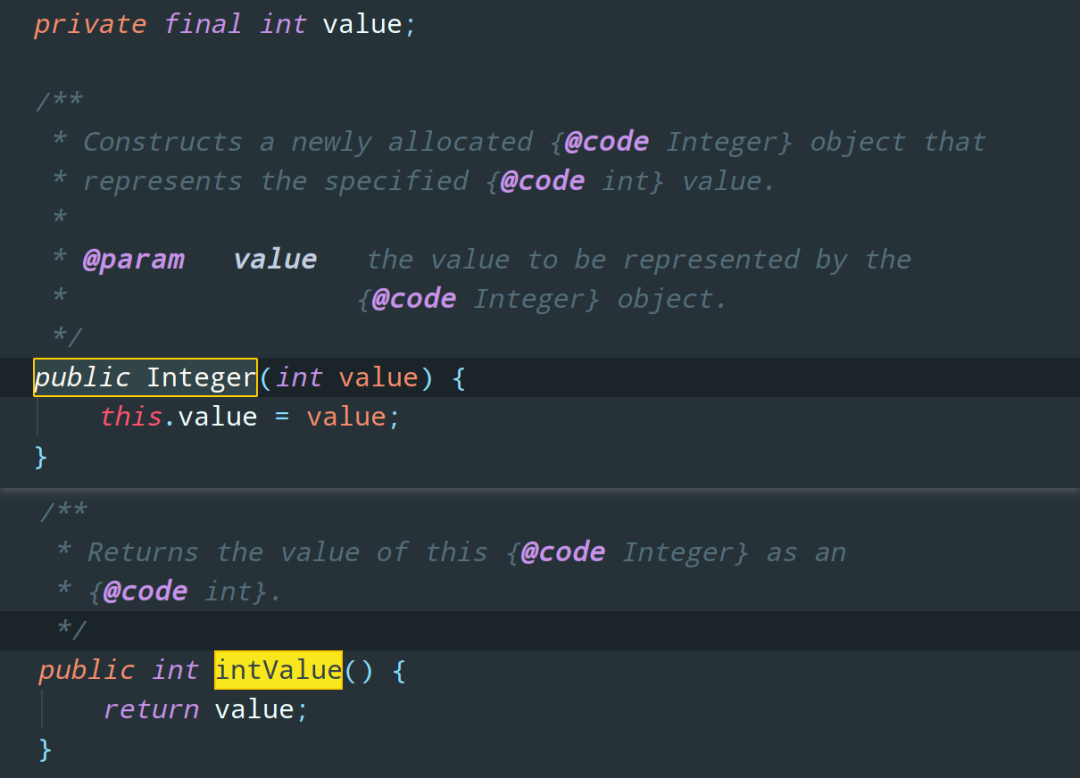Click the "private" keyword in the field declaration

[x=90, y=24]
